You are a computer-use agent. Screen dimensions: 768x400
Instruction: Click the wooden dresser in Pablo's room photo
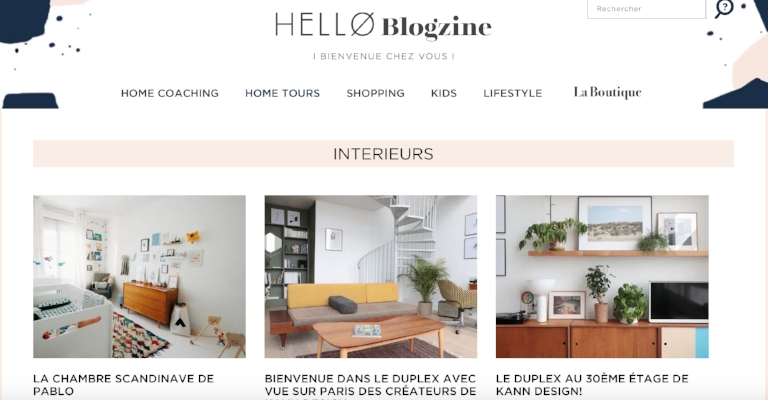tap(150, 302)
